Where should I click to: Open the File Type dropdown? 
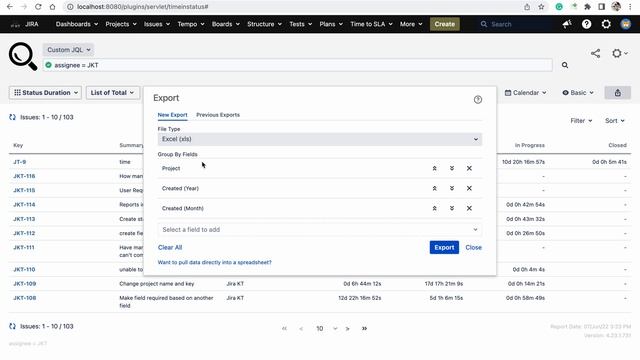point(320,139)
